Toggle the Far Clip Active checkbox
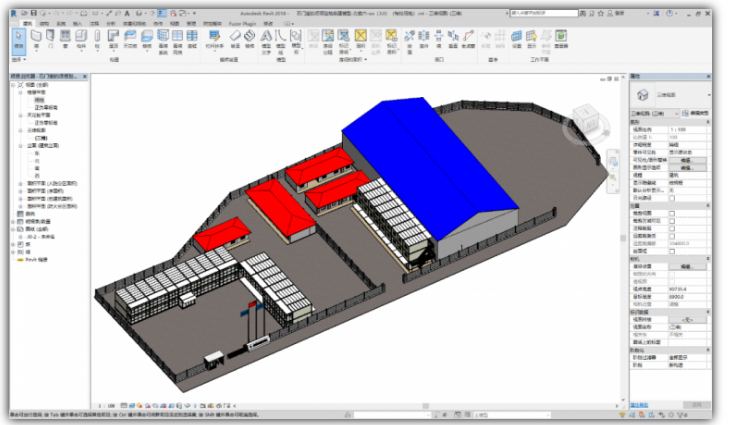The image size is (732, 425). 672,236
